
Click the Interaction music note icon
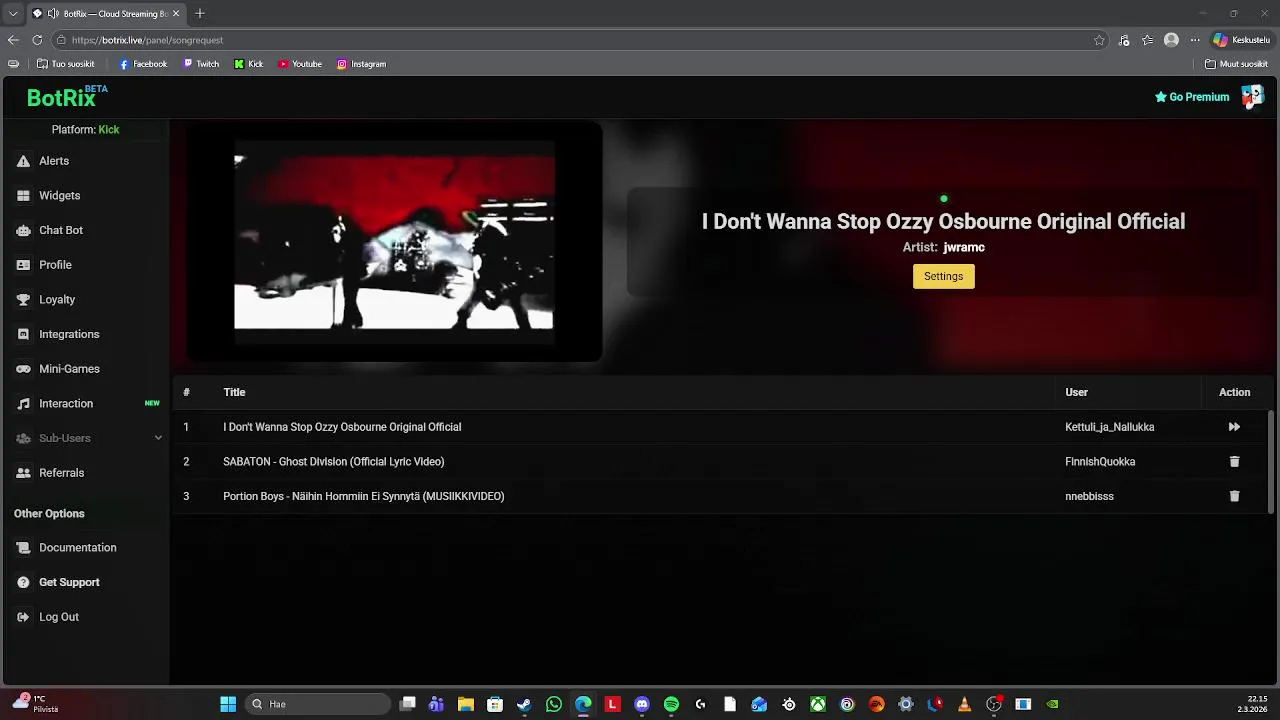coord(23,404)
